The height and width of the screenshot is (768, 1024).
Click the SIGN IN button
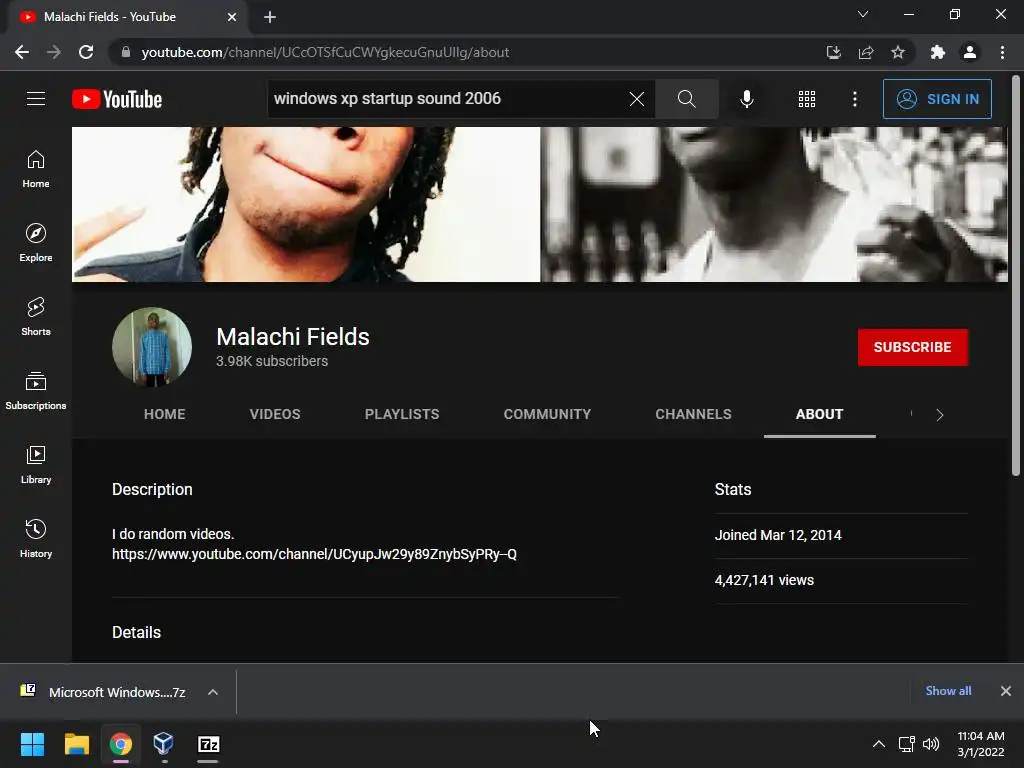pyautogui.click(x=937, y=99)
